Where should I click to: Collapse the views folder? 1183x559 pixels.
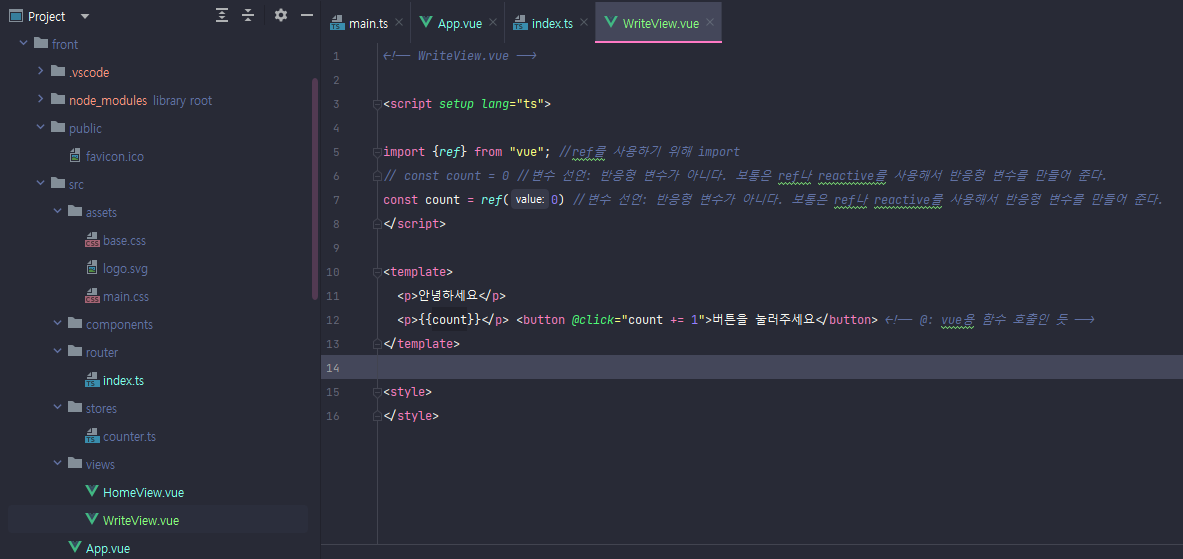[57, 463]
